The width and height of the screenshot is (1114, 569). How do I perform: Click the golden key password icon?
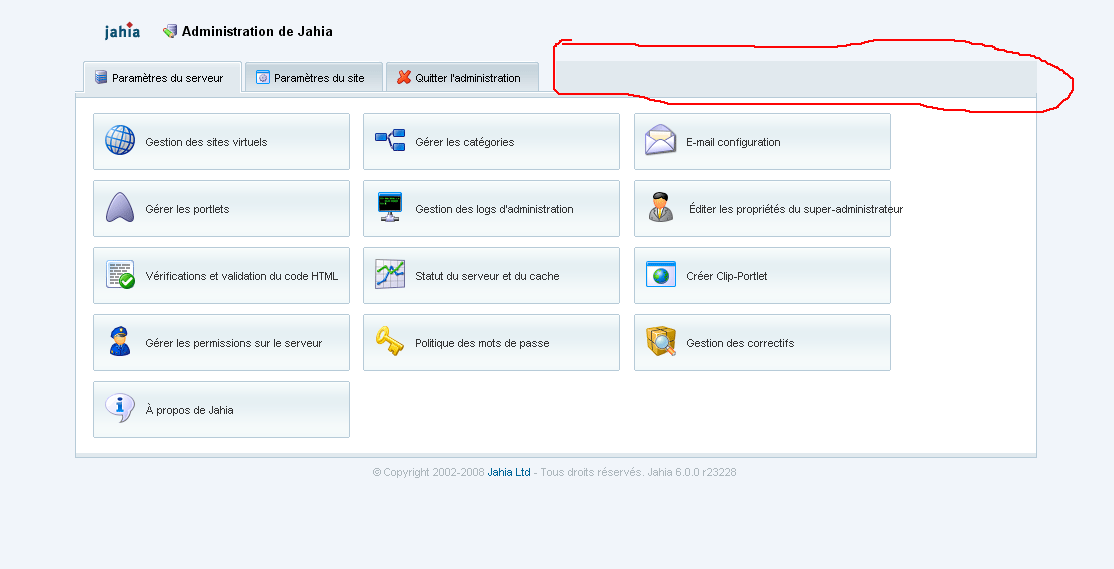click(390, 342)
